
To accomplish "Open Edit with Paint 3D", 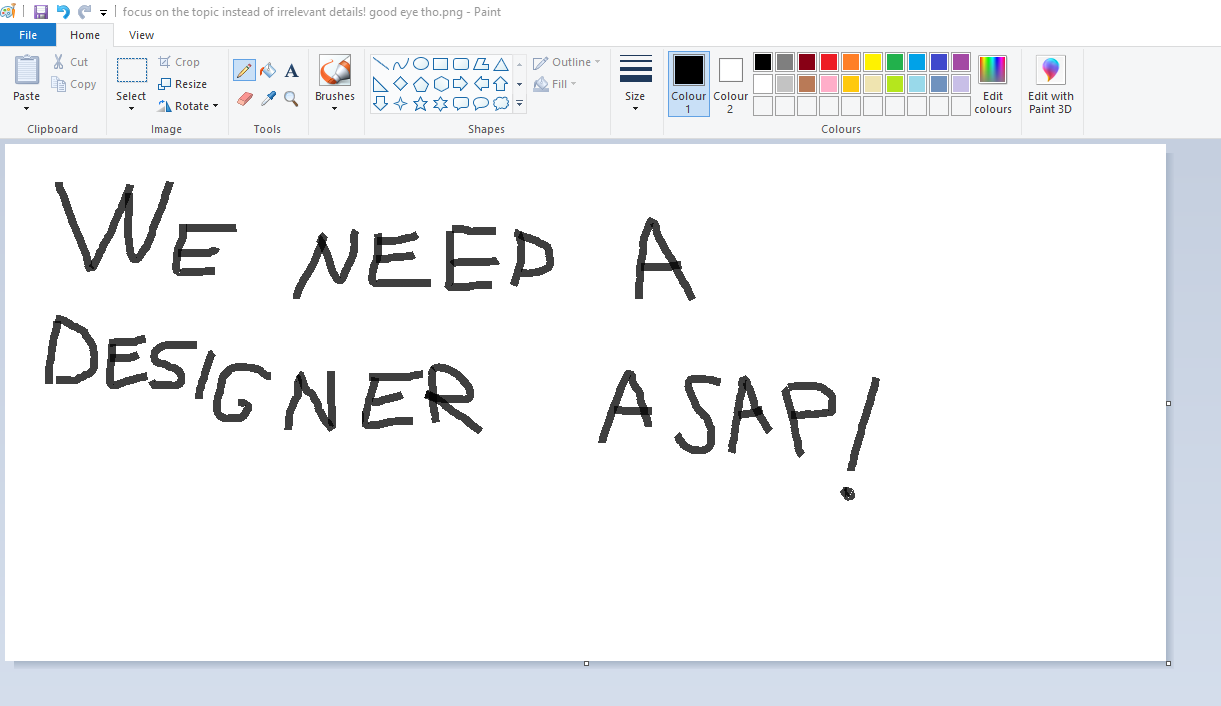I will 1051,84.
